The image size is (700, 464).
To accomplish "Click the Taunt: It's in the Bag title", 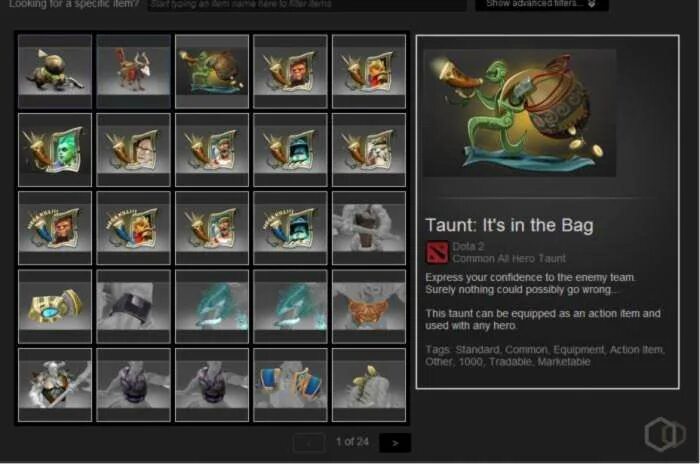I will click(509, 225).
